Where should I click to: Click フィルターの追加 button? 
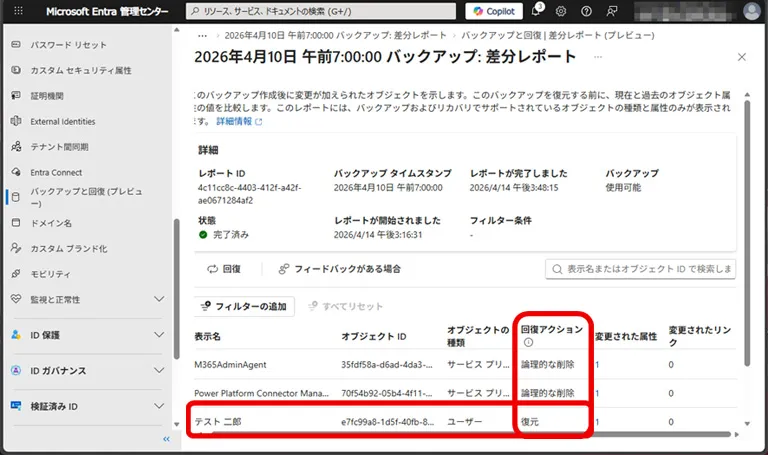[x=244, y=307]
